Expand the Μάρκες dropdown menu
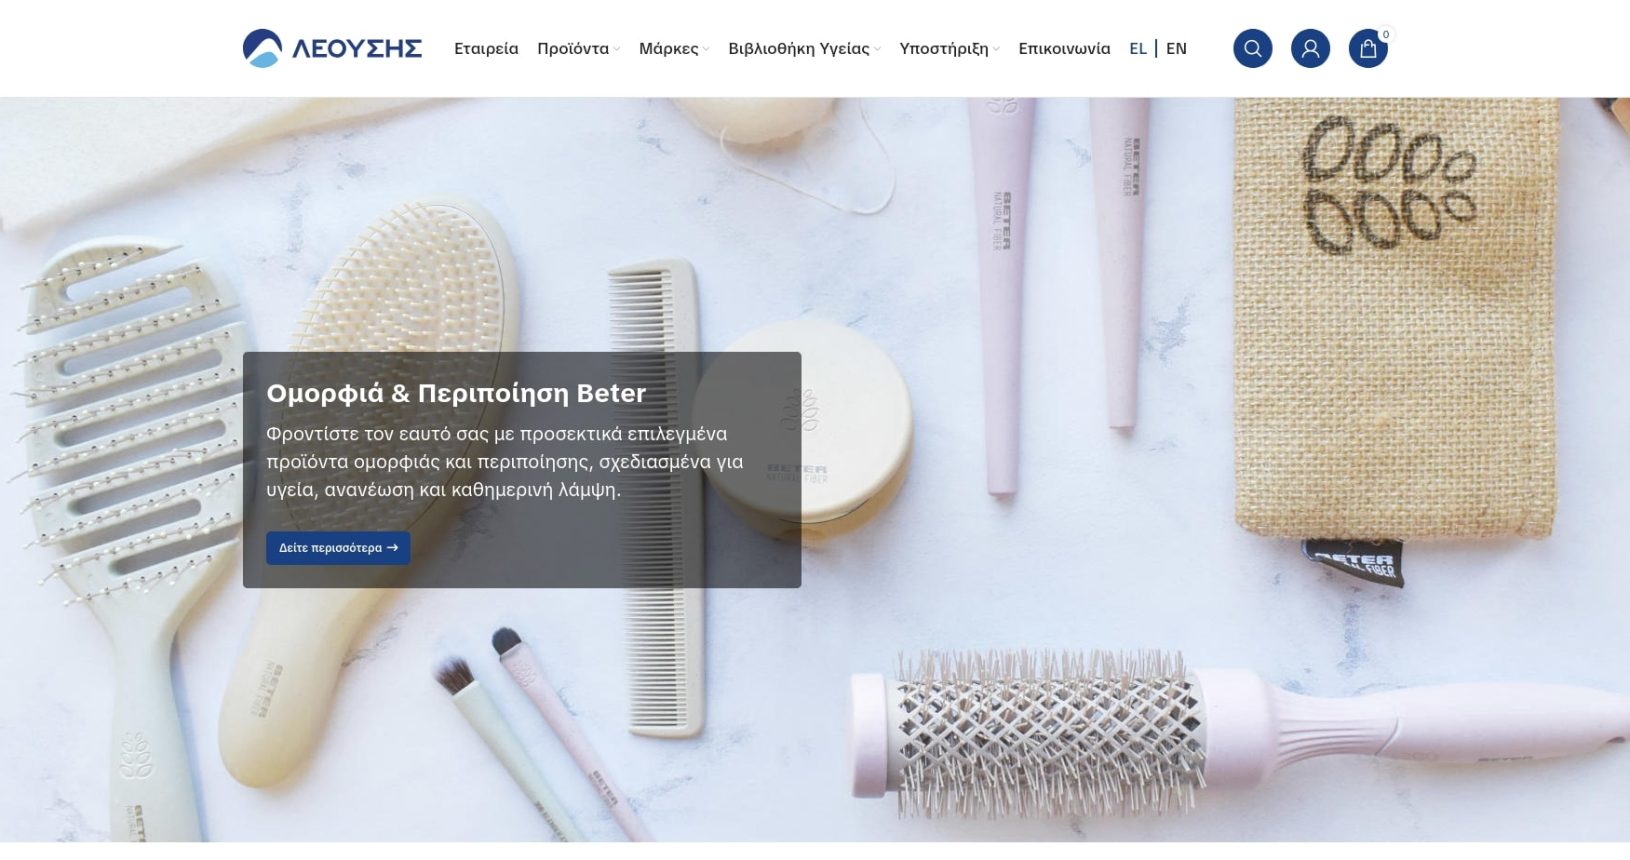Screen dimensions: 1630x860 click(673, 48)
